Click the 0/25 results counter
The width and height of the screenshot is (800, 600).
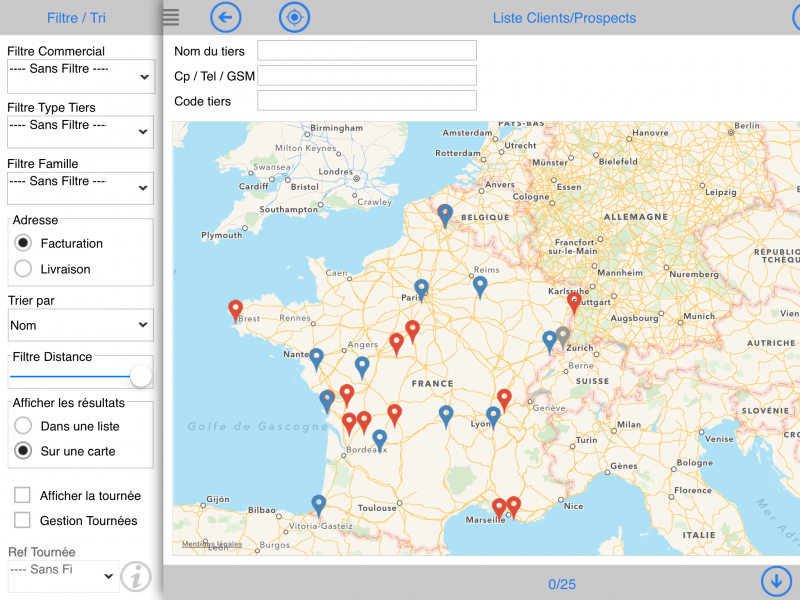[562, 584]
